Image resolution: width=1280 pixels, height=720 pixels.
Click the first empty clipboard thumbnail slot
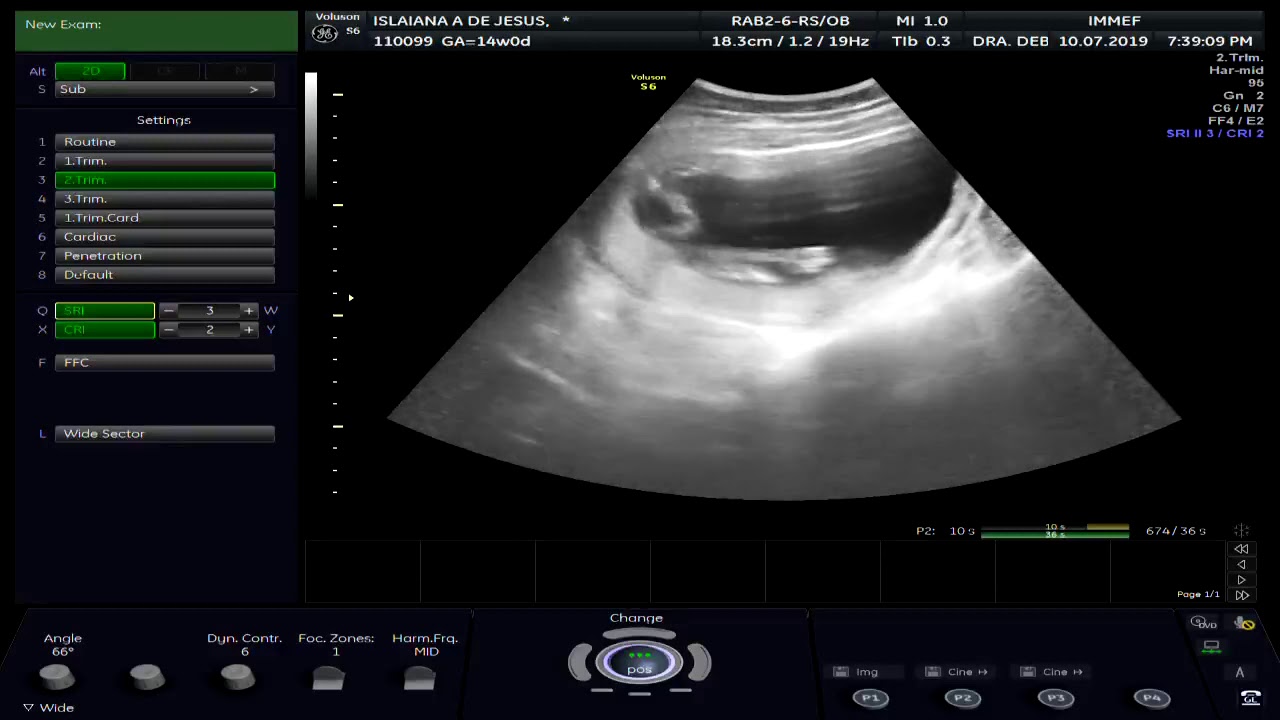coord(363,572)
